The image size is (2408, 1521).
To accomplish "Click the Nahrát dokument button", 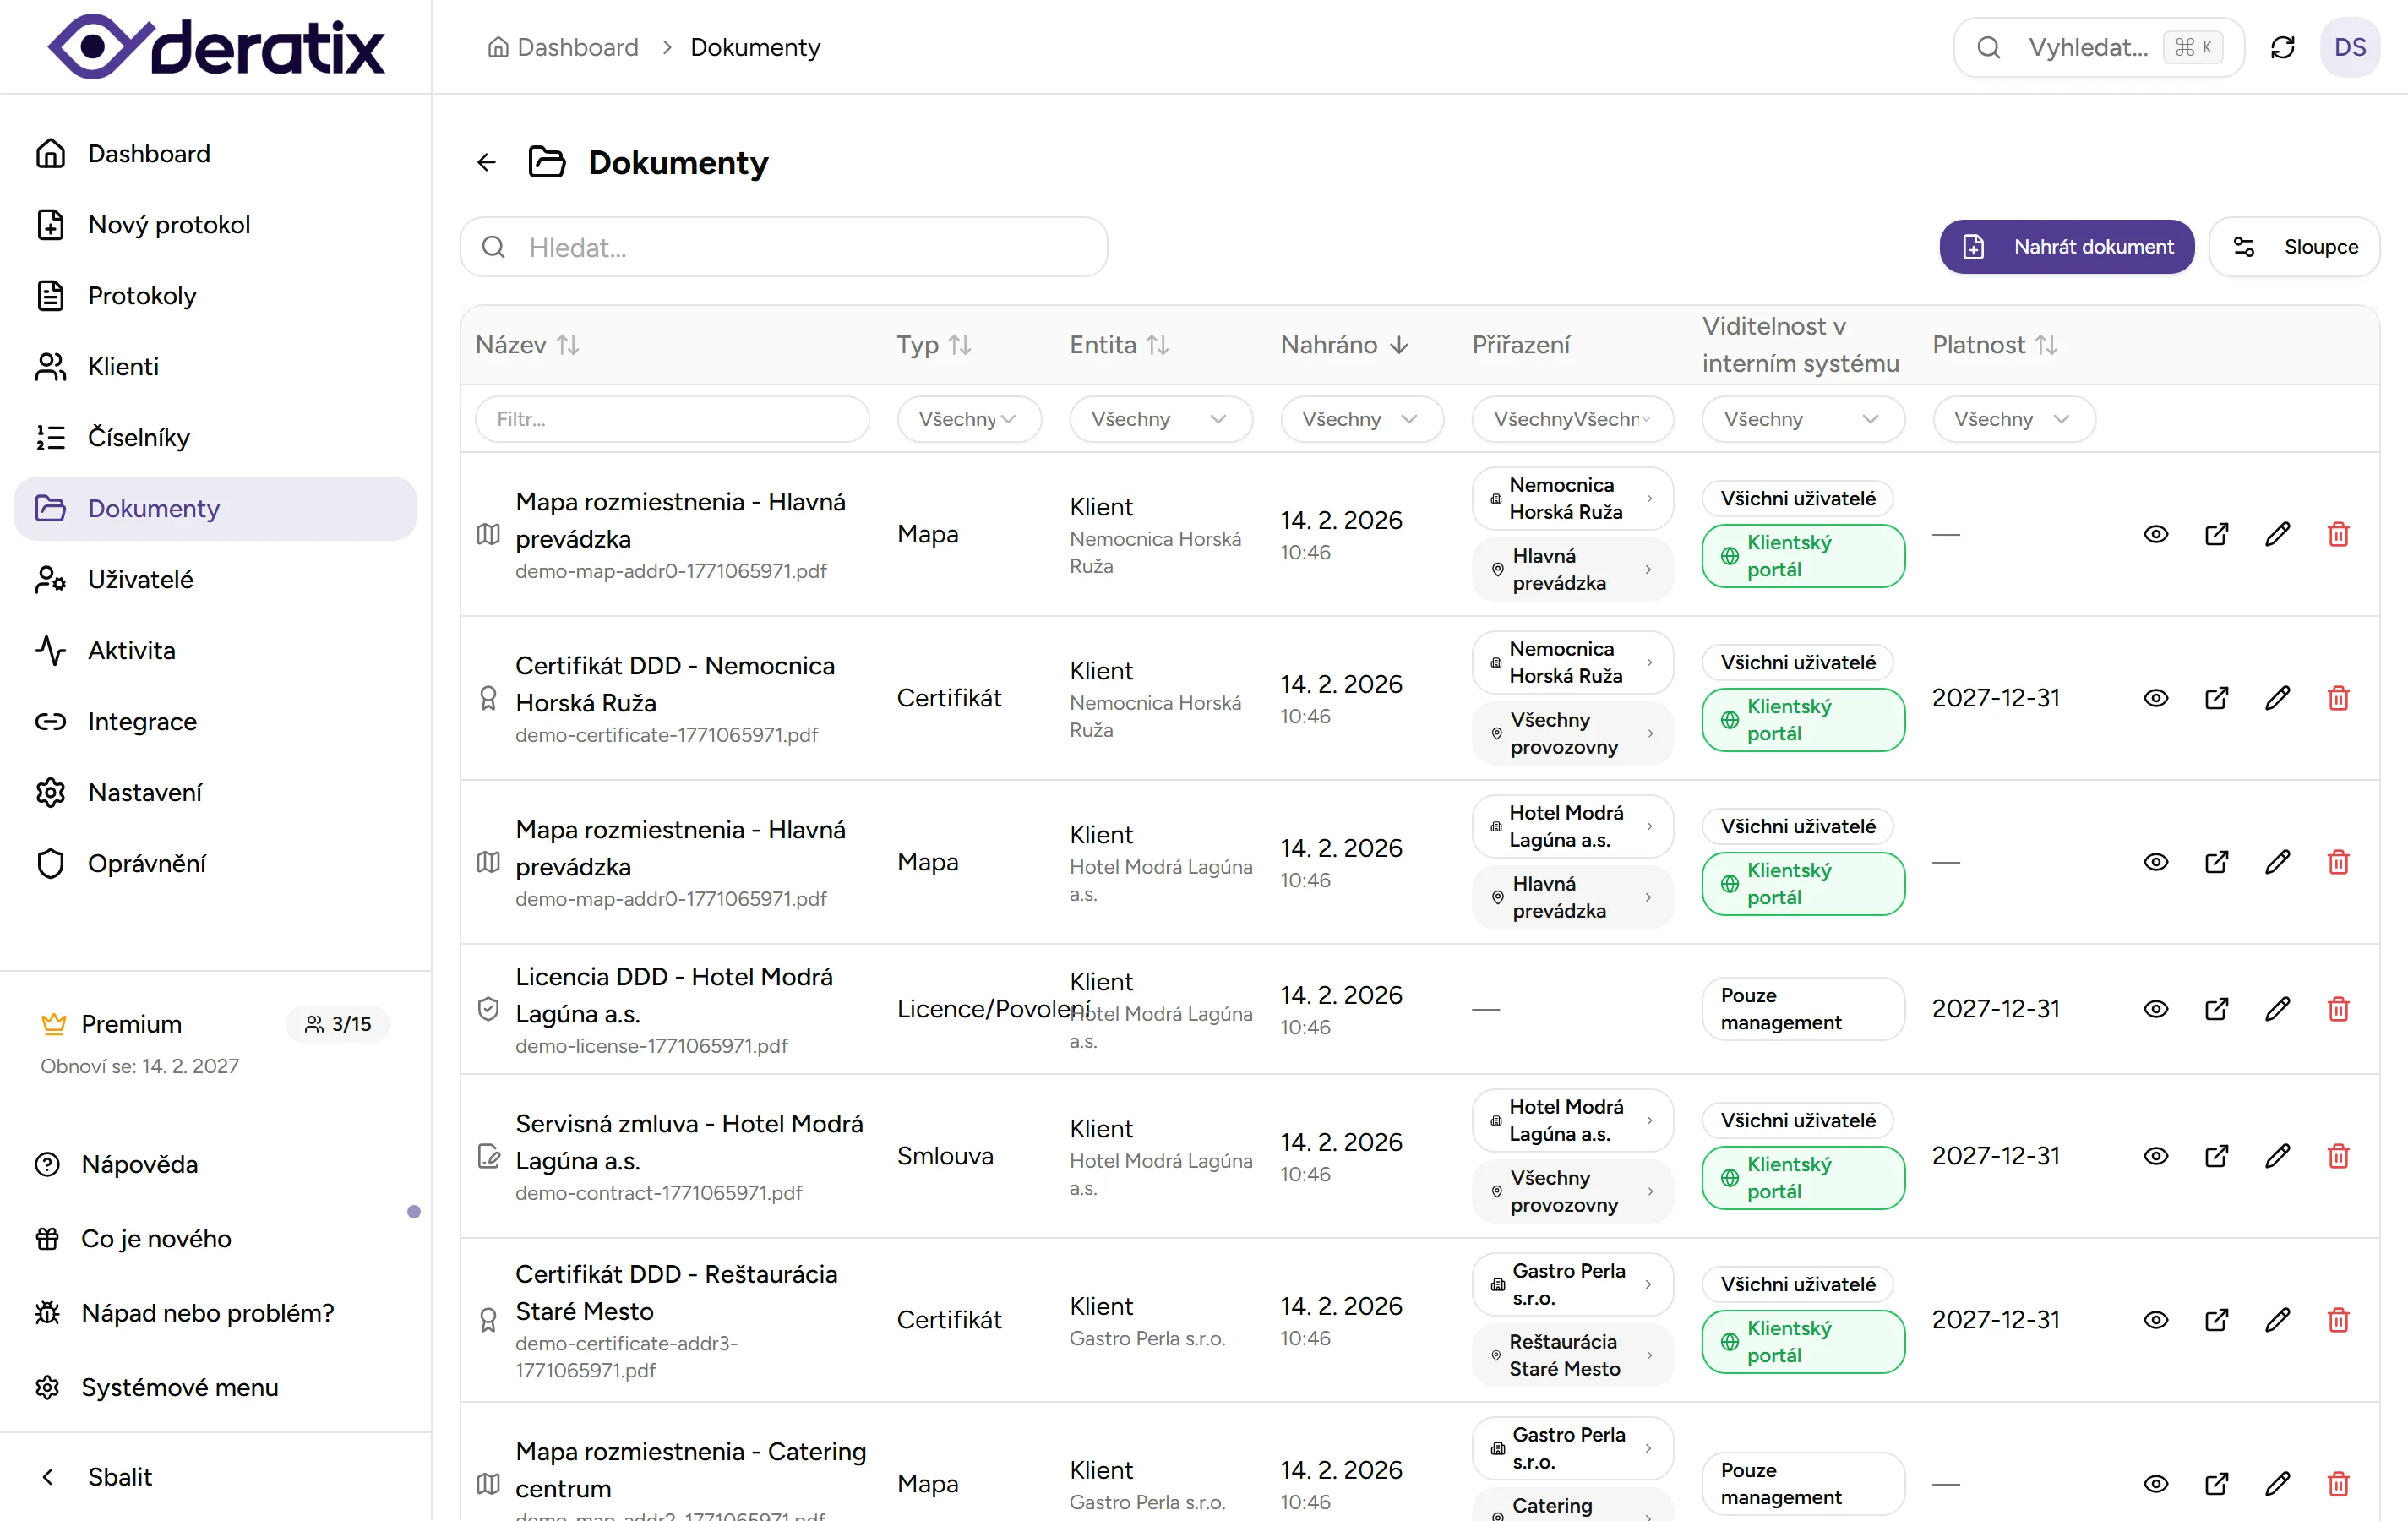I will [x=2066, y=247].
